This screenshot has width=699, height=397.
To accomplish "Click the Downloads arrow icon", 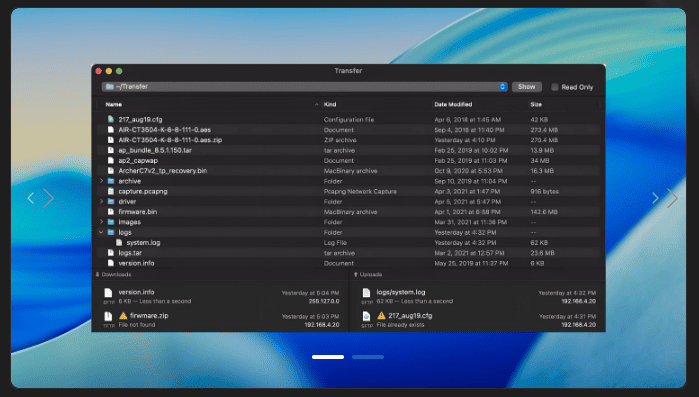I will [97, 274].
